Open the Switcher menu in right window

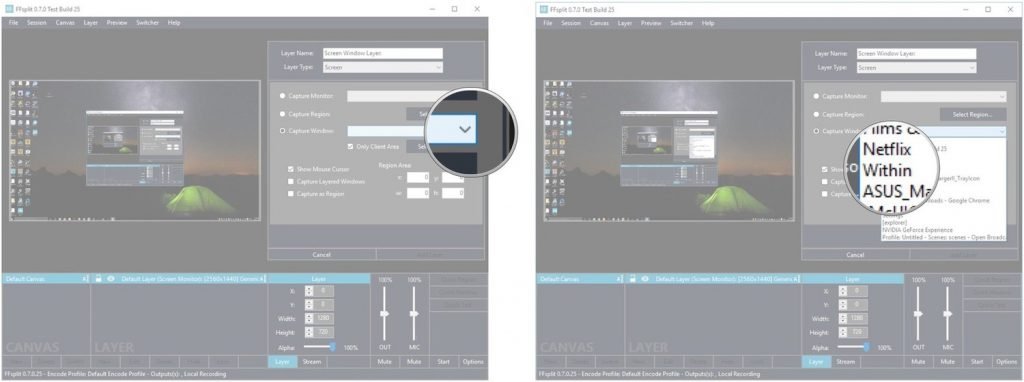(681, 23)
